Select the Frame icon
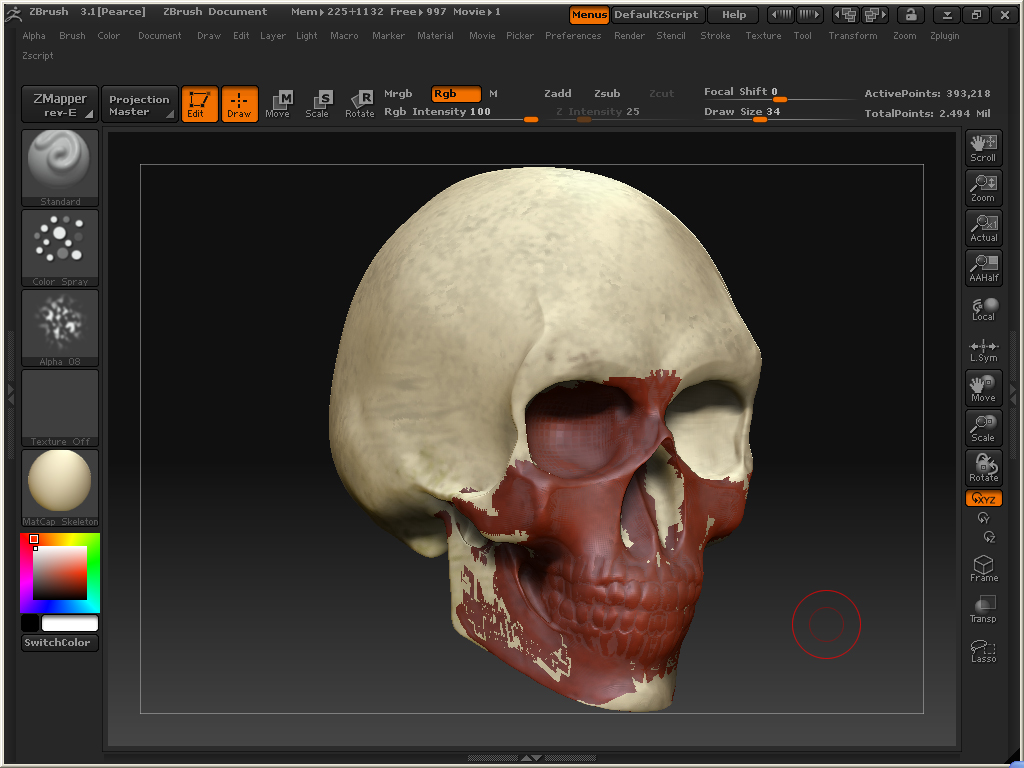The height and width of the screenshot is (768, 1024). (983, 569)
